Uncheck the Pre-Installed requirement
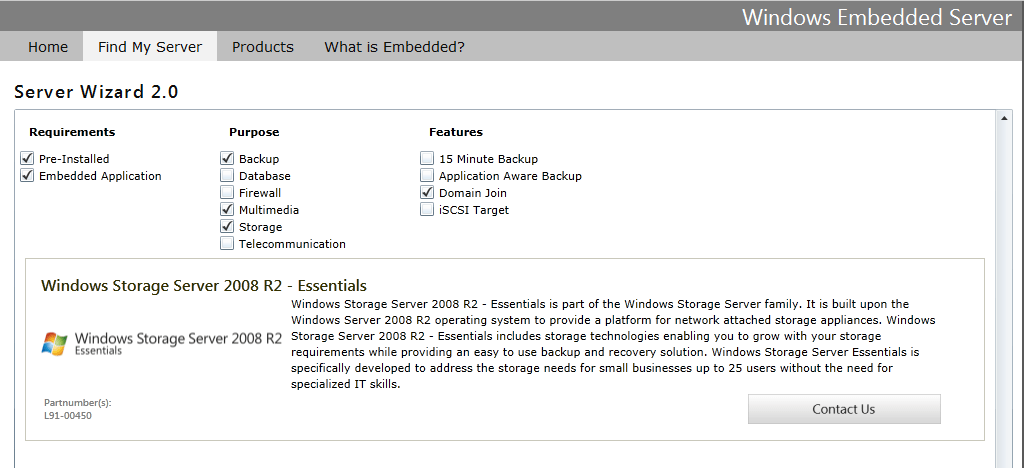The image size is (1024, 468). 27,159
